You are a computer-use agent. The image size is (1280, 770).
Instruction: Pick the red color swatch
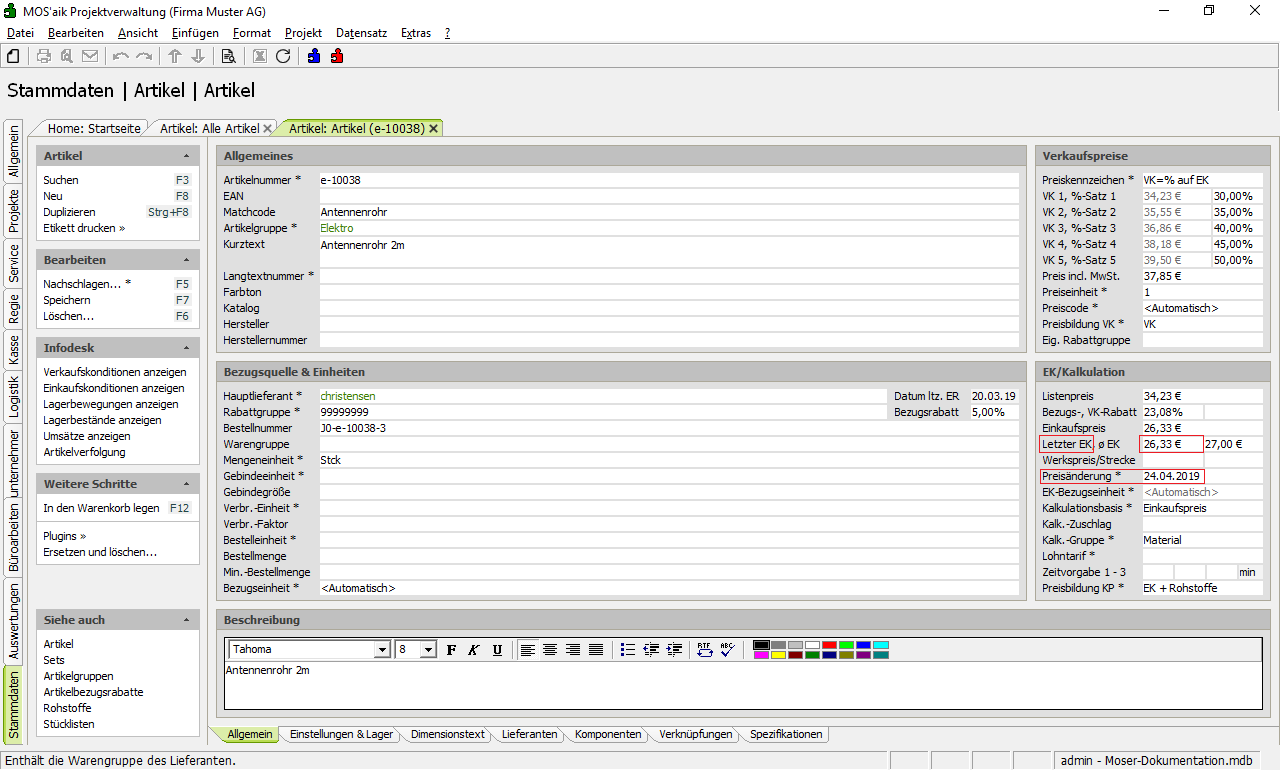coord(829,645)
